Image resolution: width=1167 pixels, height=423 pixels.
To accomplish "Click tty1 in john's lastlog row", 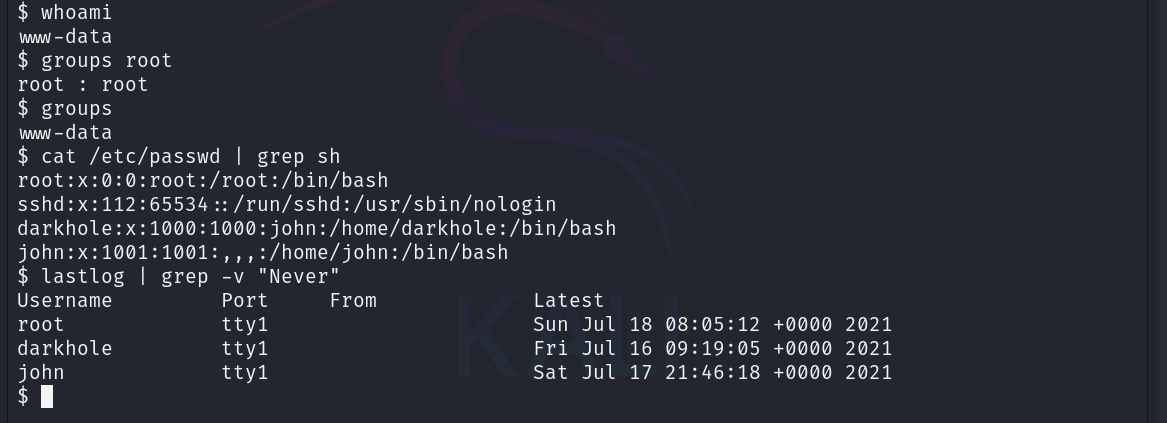I will coord(245,373).
